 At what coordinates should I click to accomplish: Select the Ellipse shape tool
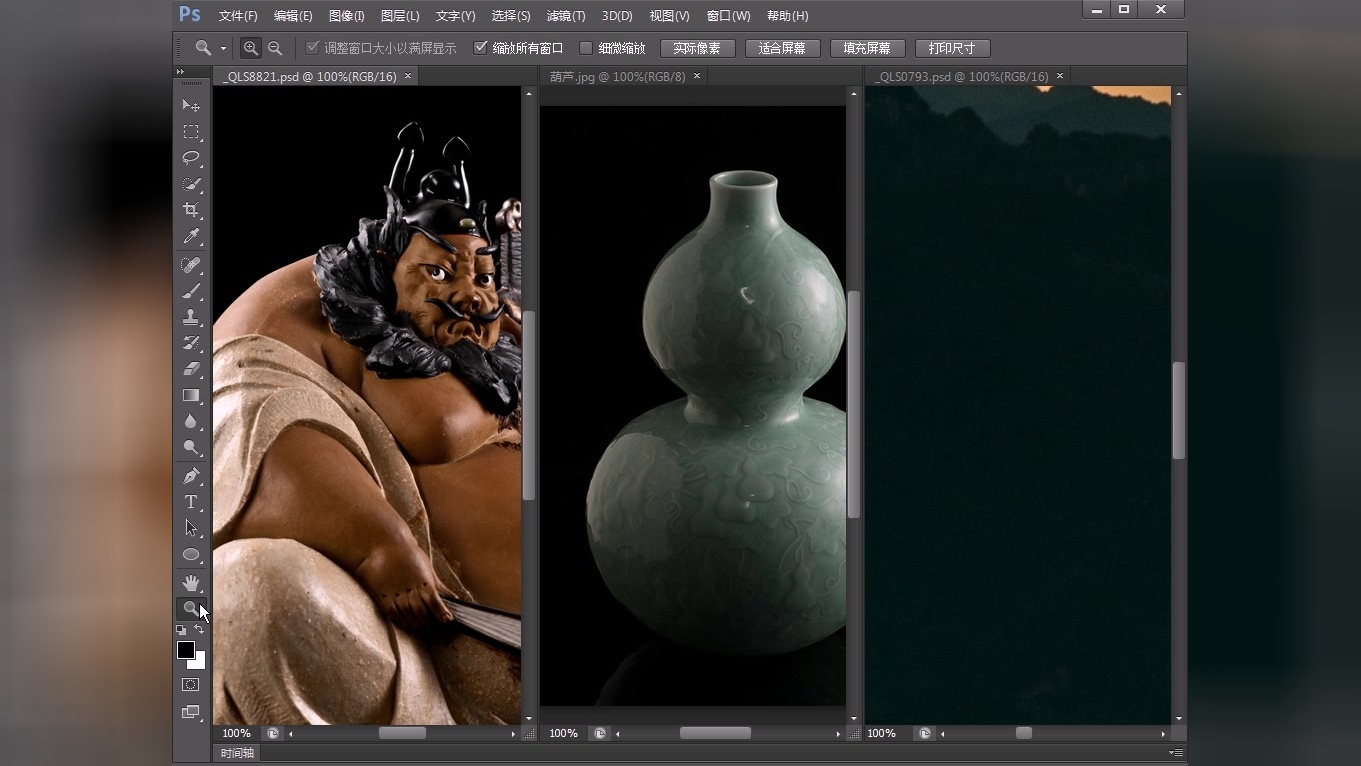(190, 554)
